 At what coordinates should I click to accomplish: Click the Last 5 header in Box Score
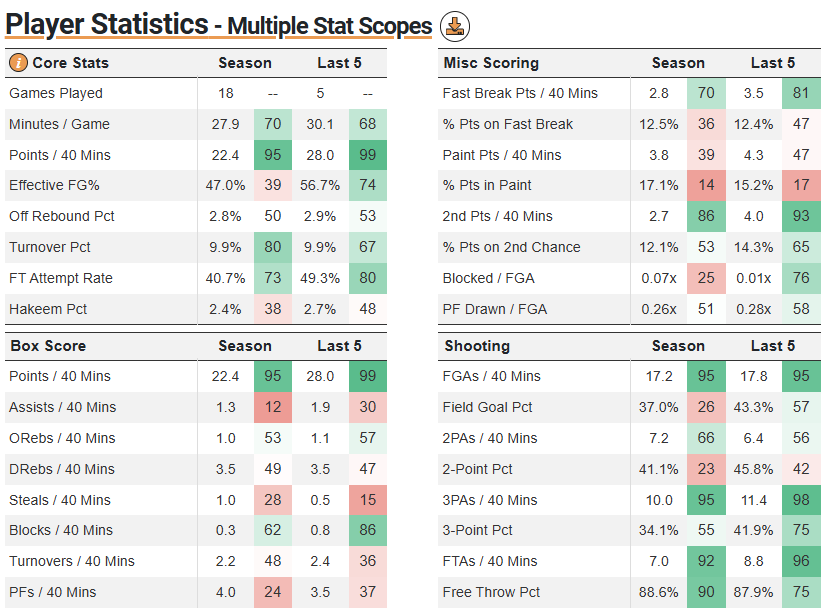coord(340,346)
